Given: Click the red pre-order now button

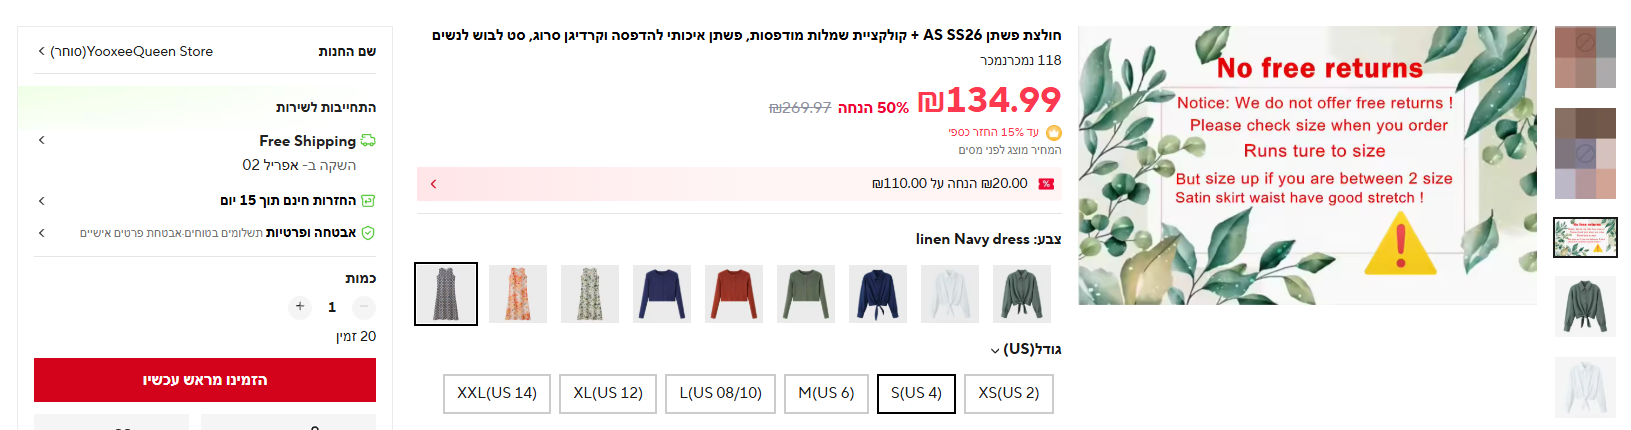Looking at the screenshot, I should tap(205, 380).
